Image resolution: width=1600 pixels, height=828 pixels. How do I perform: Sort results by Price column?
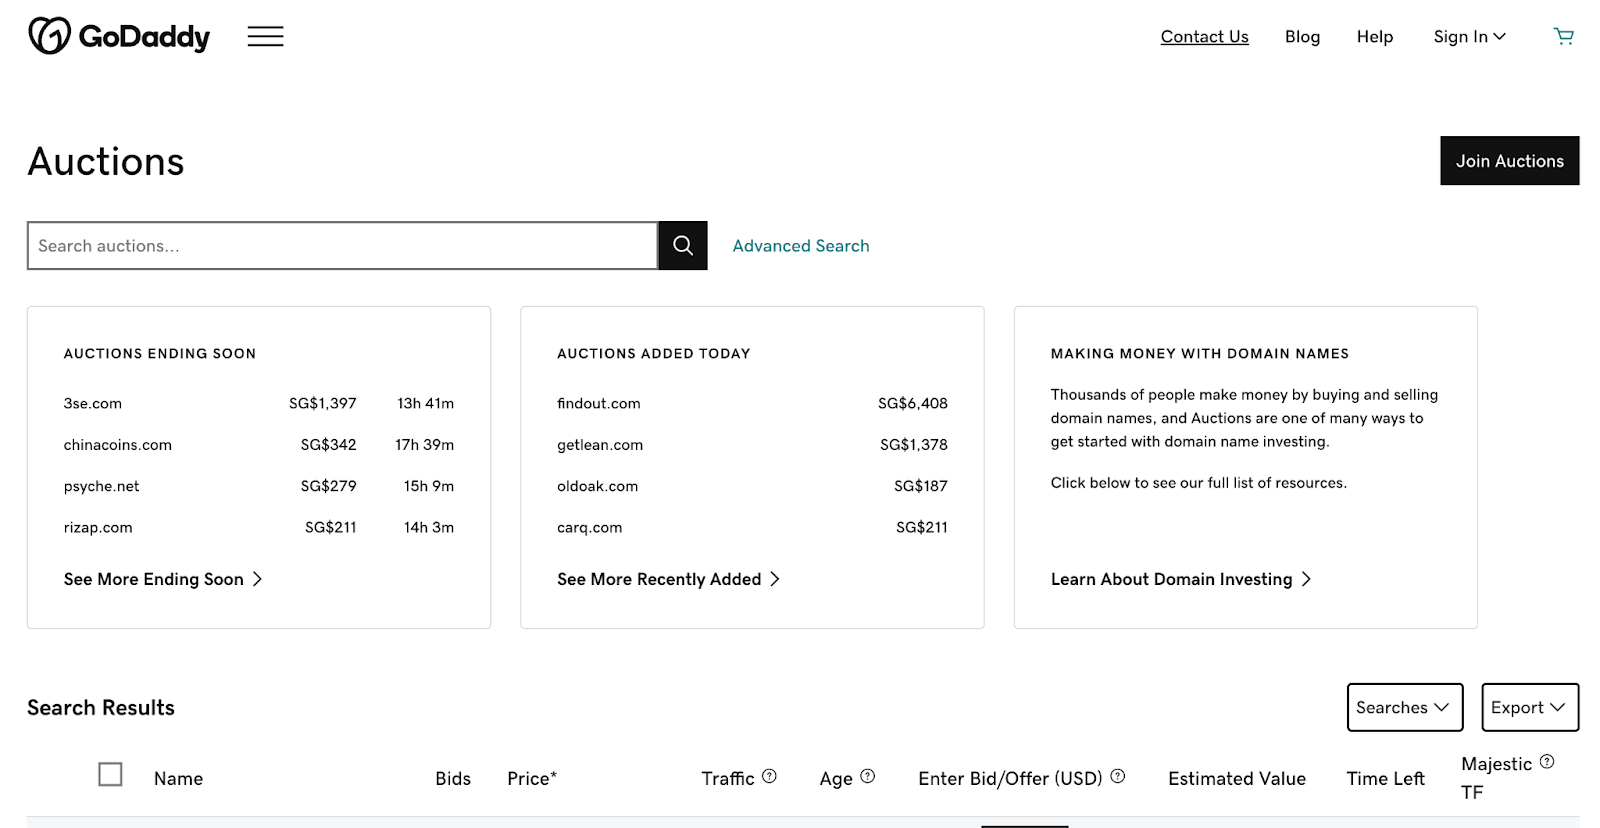(x=532, y=778)
